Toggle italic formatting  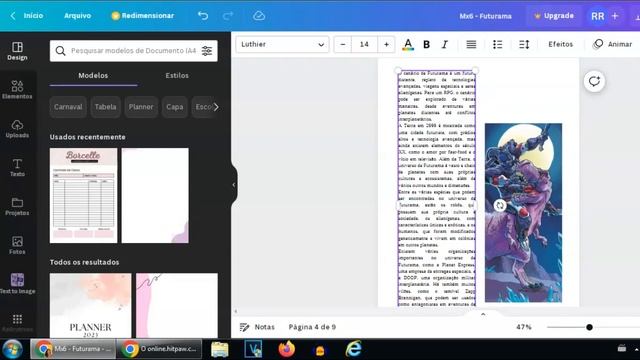[x=445, y=44]
